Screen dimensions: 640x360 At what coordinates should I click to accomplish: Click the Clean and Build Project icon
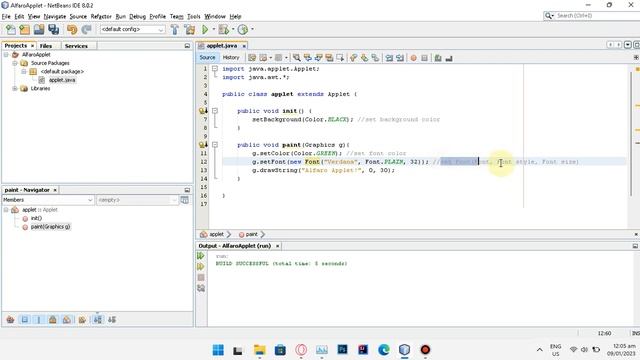pos(189,29)
